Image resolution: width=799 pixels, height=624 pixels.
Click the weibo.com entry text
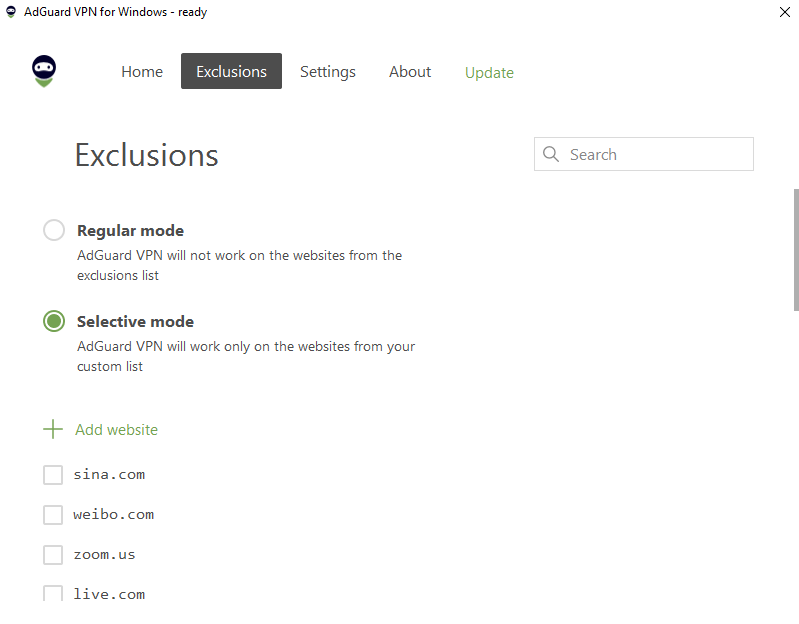114,515
